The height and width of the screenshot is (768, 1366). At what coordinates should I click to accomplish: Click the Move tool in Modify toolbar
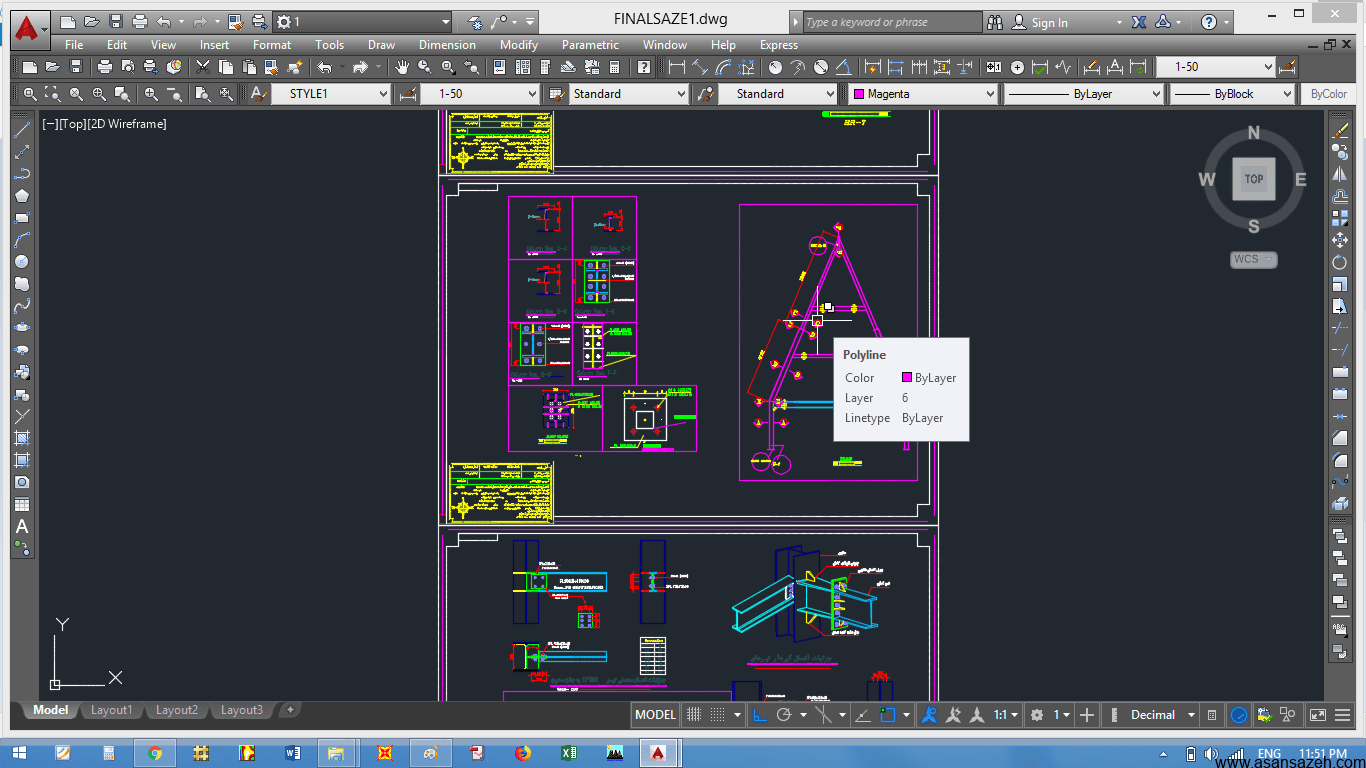coord(1340,240)
